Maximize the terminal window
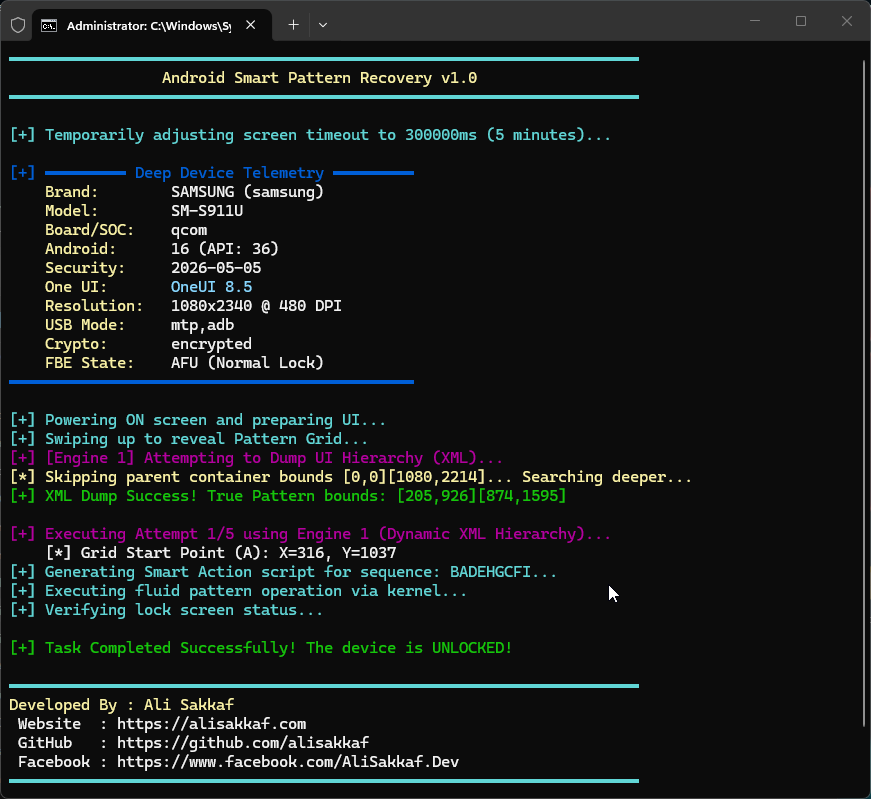Image resolution: width=871 pixels, height=799 pixels. (x=800, y=21)
